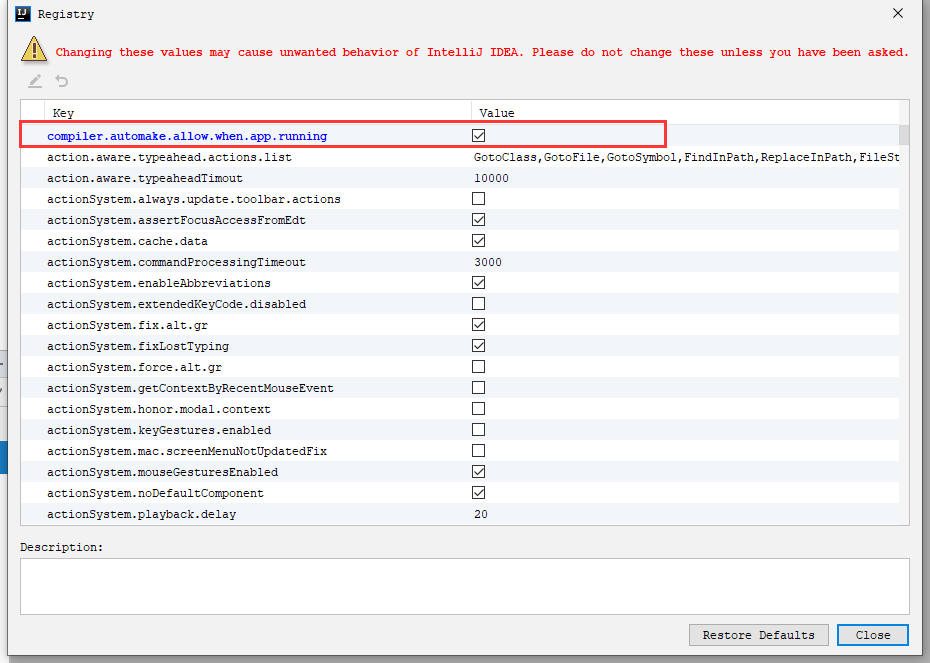The width and height of the screenshot is (930, 663).
Task: Click the Restore Defaults button
Action: (759, 635)
